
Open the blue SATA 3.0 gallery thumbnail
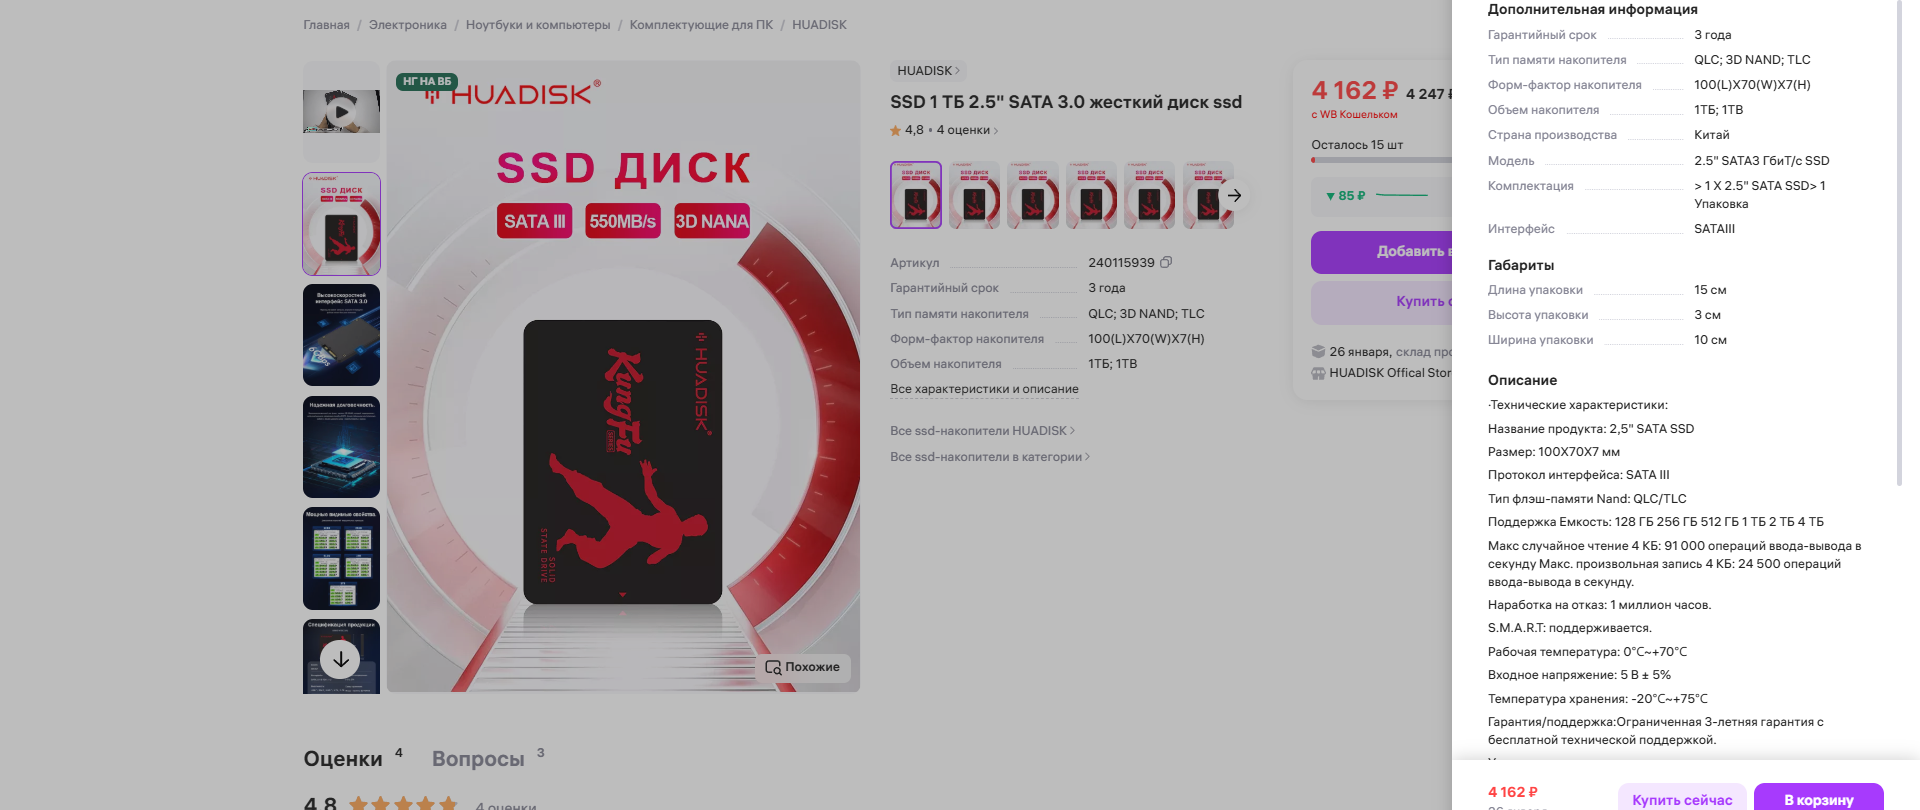[341, 335]
